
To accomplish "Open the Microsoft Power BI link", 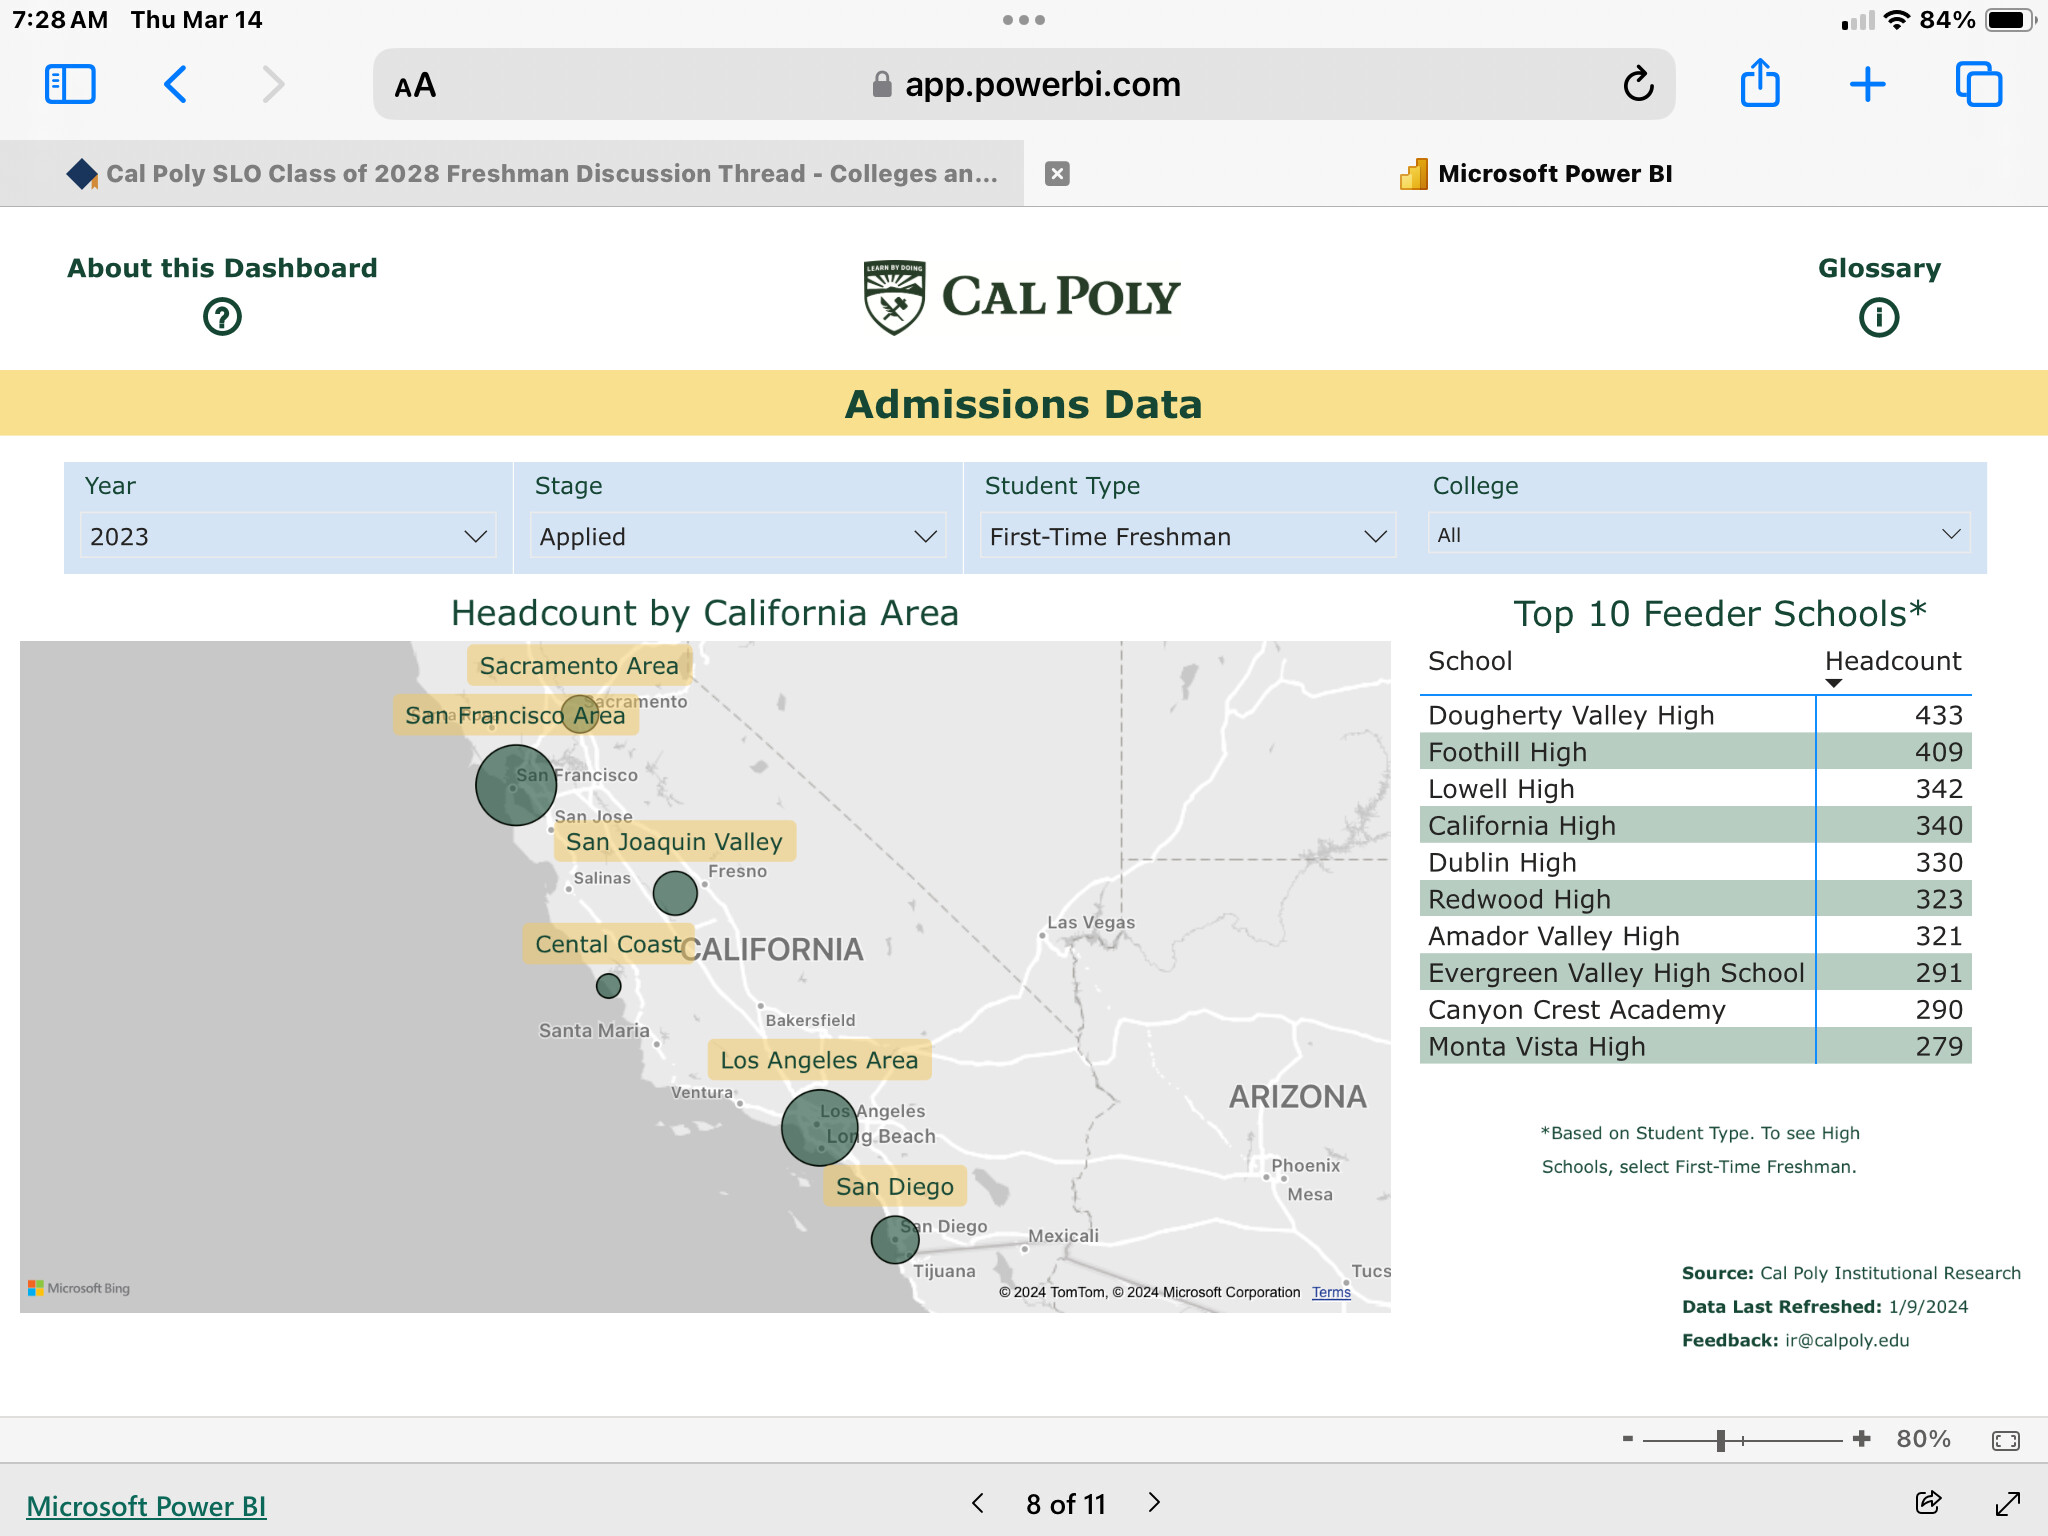I will (x=146, y=1505).
